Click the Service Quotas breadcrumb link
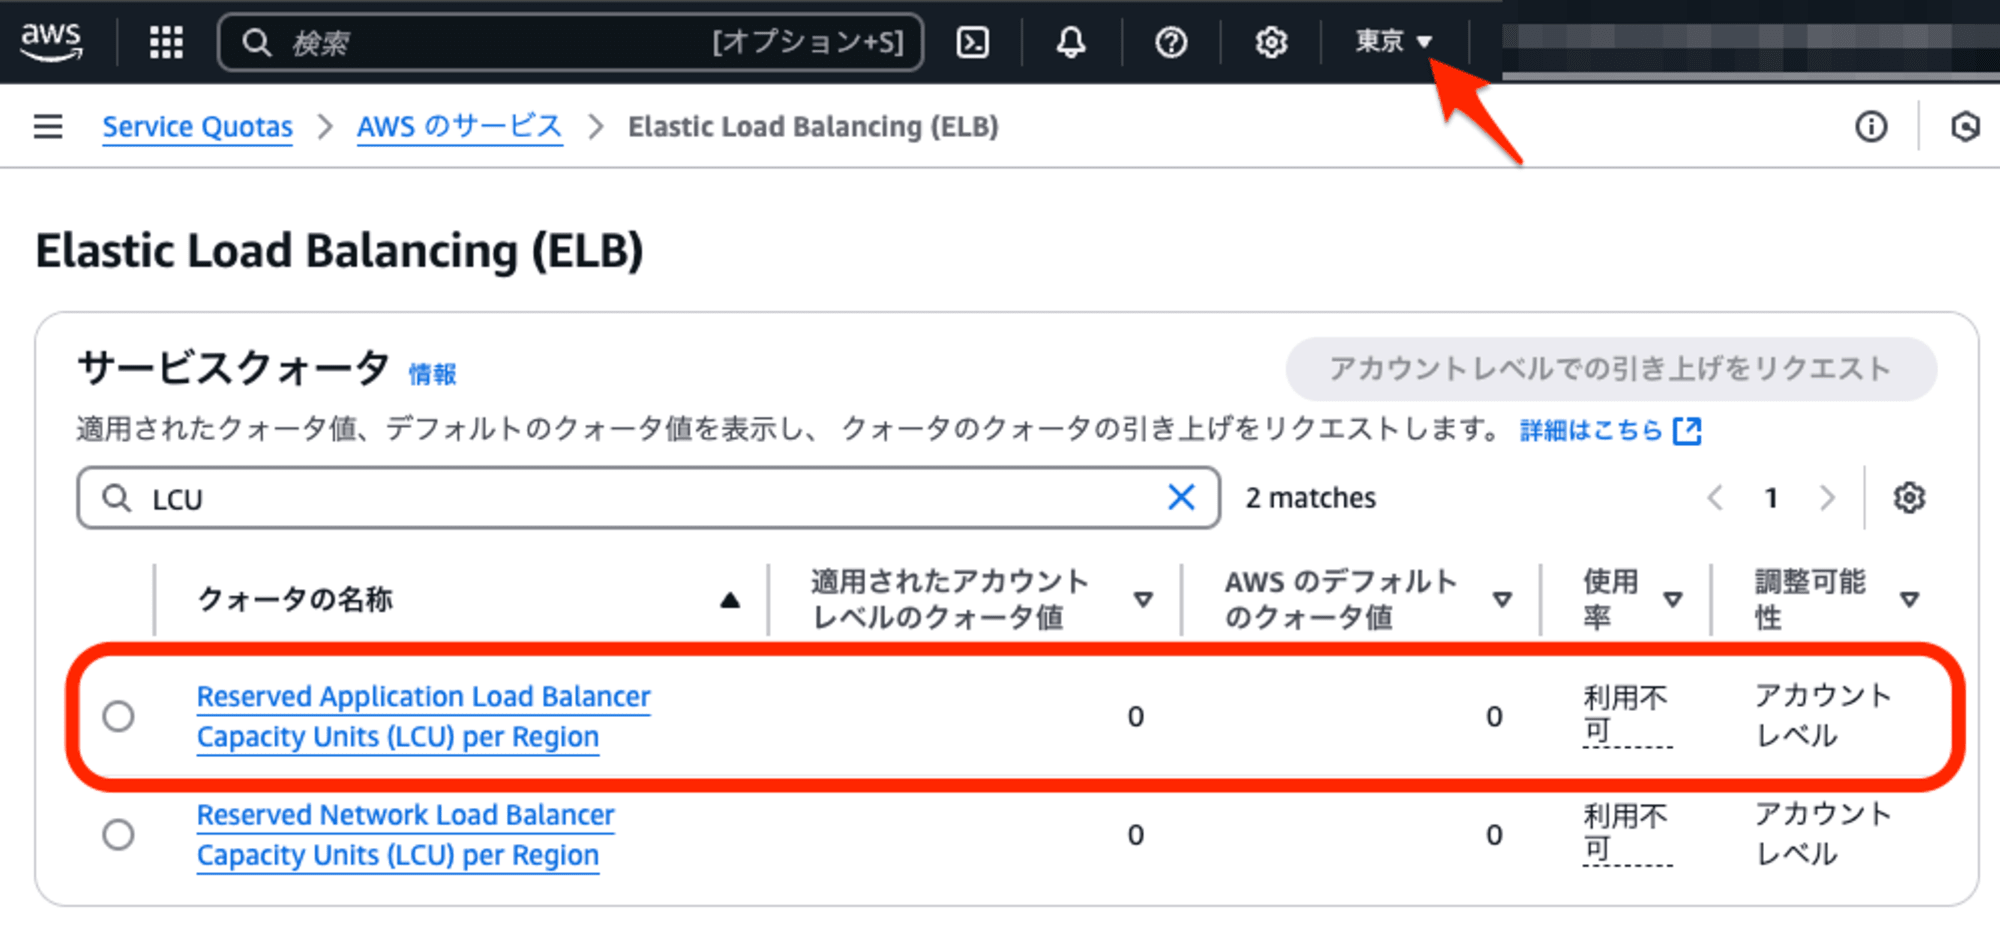Viewport: 2000px width, 941px height. 197,127
